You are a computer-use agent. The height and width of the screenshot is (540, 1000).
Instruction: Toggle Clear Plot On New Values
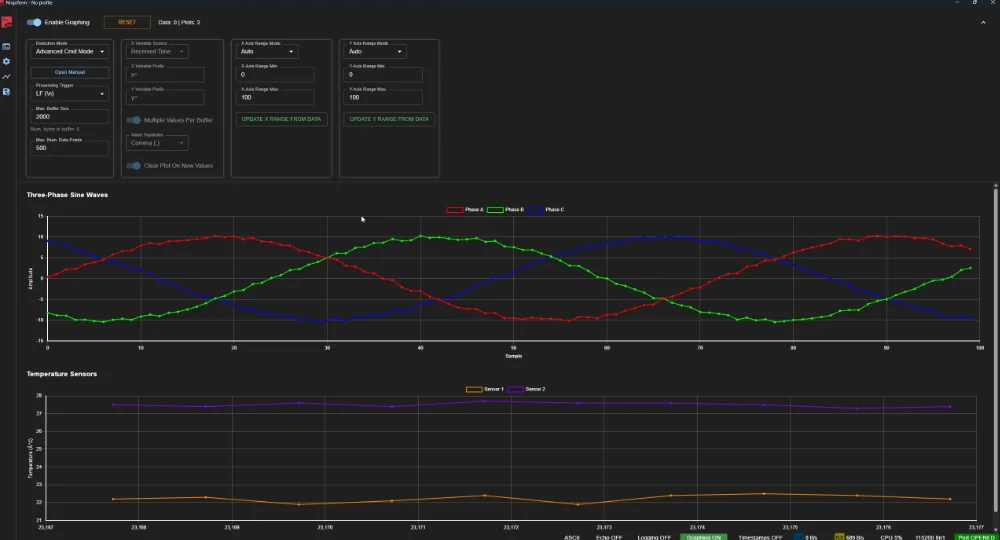[x=133, y=166]
